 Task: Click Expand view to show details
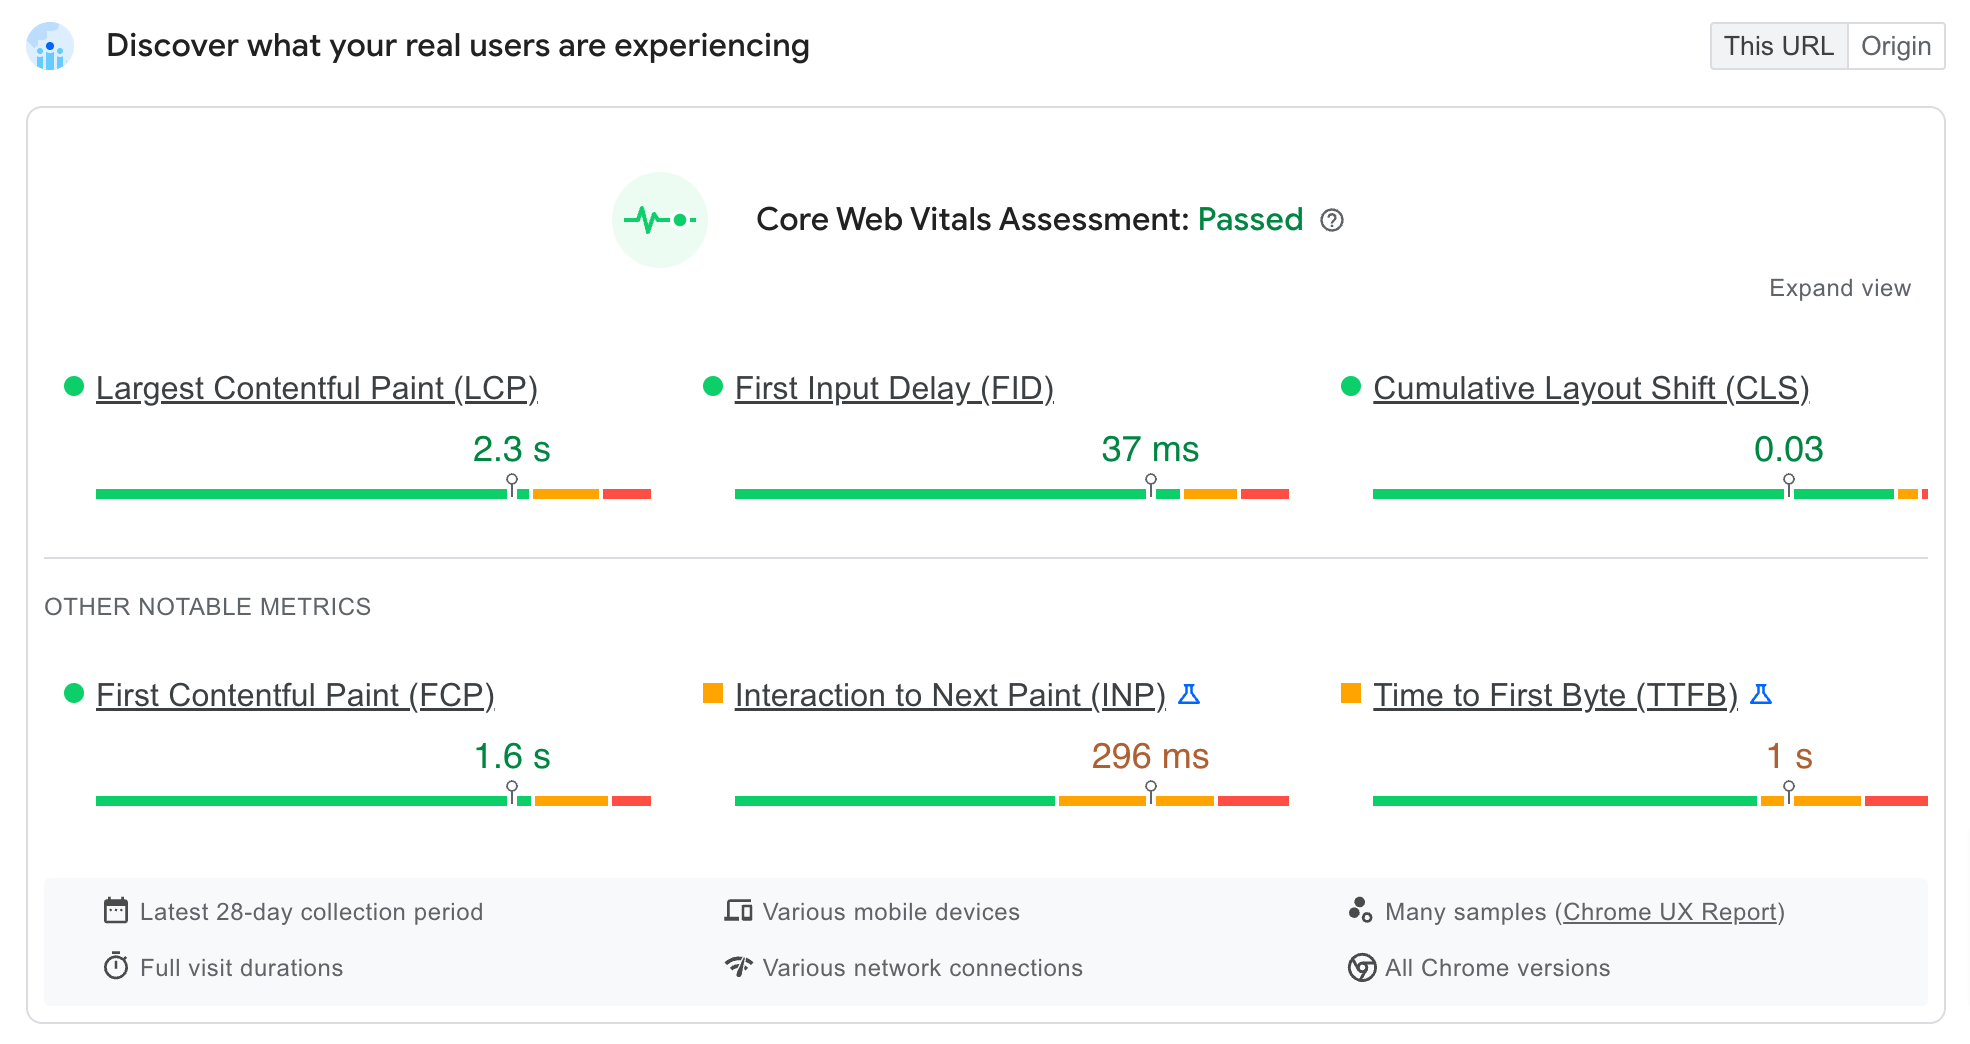pyautogui.click(x=1840, y=288)
